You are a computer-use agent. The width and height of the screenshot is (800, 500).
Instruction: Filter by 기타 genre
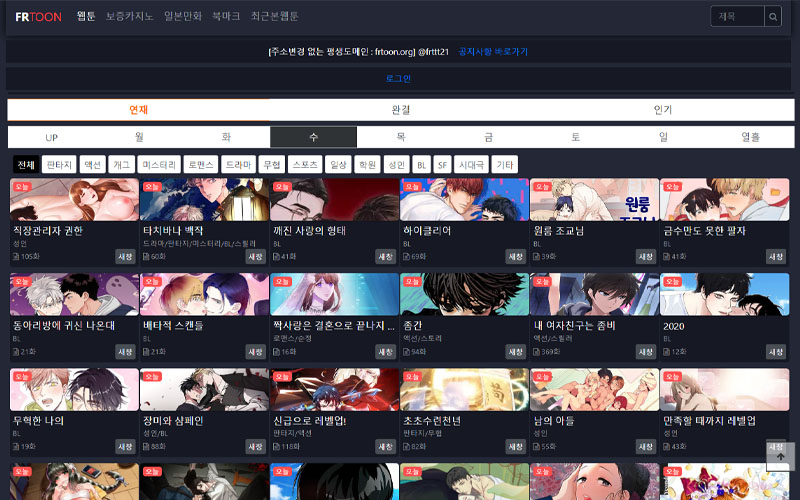pos(505,165)
